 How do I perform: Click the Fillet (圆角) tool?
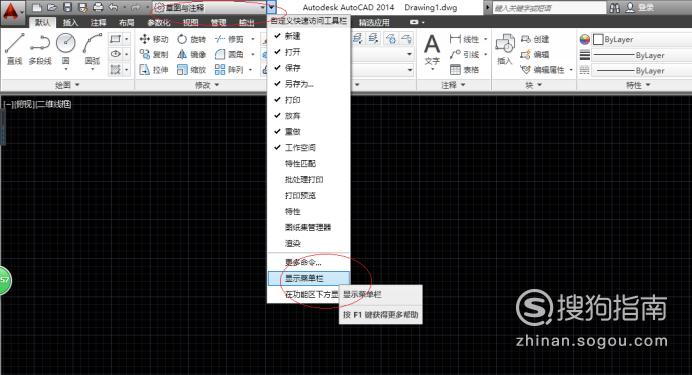tap(229, 54)
